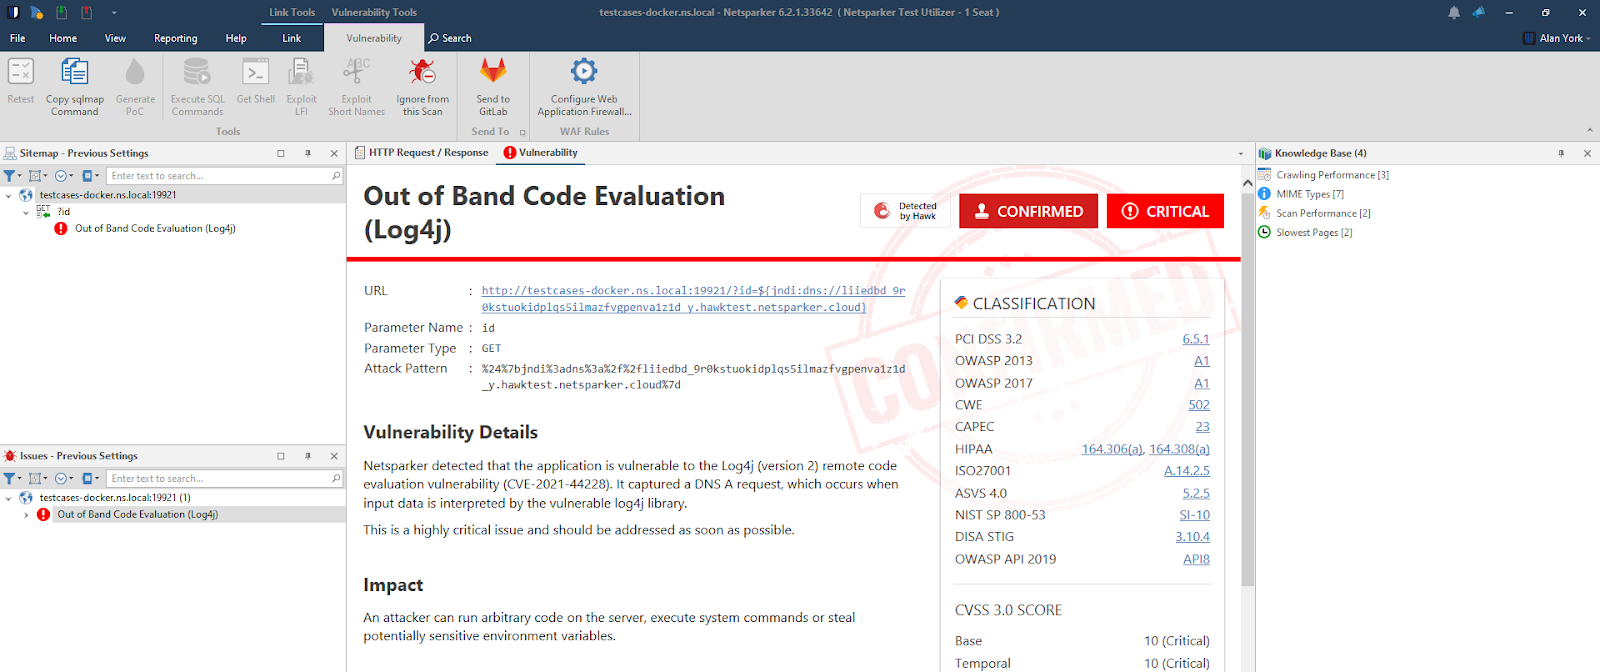Click the Exploit LFI icon

click(301, 72)
